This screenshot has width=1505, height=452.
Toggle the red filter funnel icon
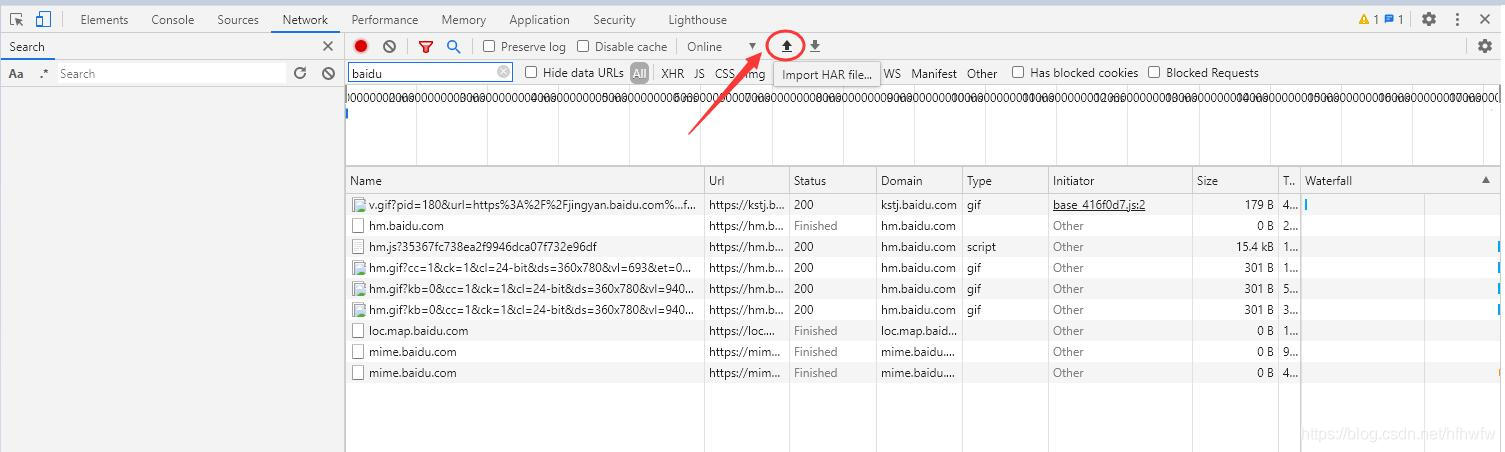click(426, 46)
